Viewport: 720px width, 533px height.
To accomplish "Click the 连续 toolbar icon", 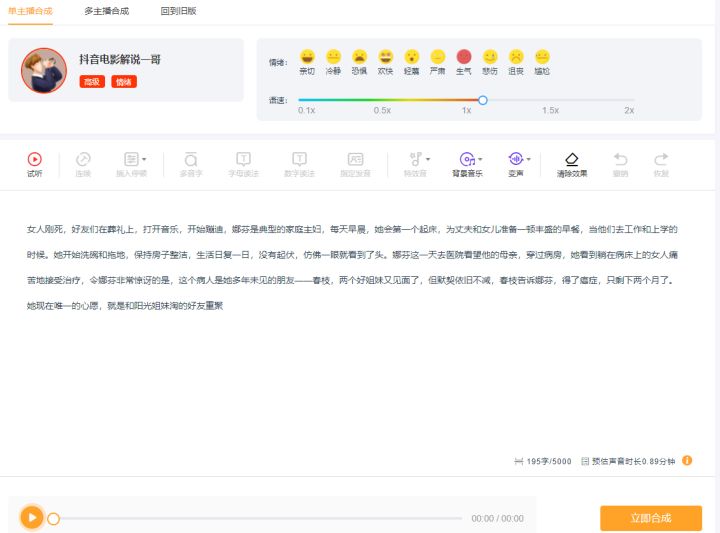I will point(83,159).
